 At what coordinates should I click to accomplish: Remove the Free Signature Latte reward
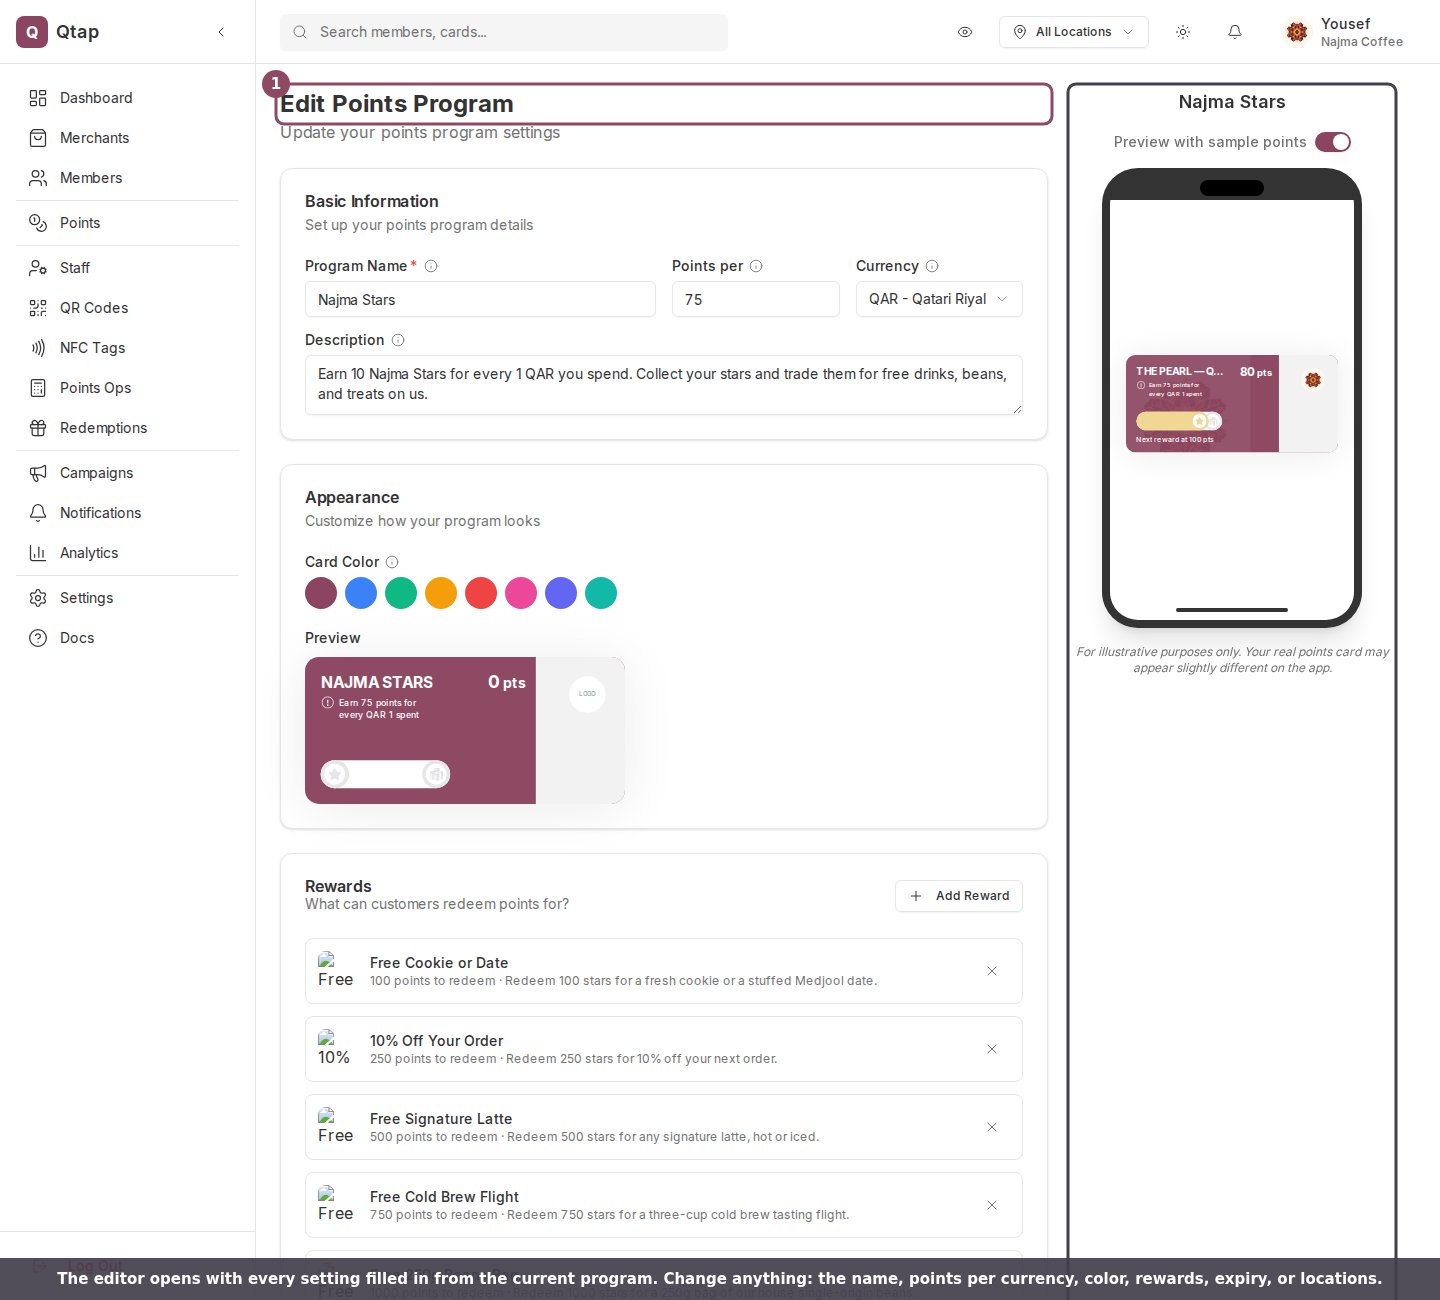pos(992,1127)
